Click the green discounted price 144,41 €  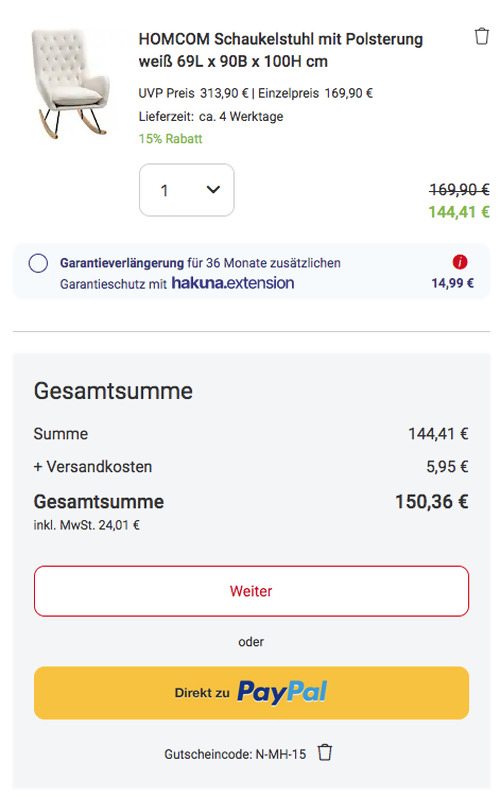(x=459, y=212)
